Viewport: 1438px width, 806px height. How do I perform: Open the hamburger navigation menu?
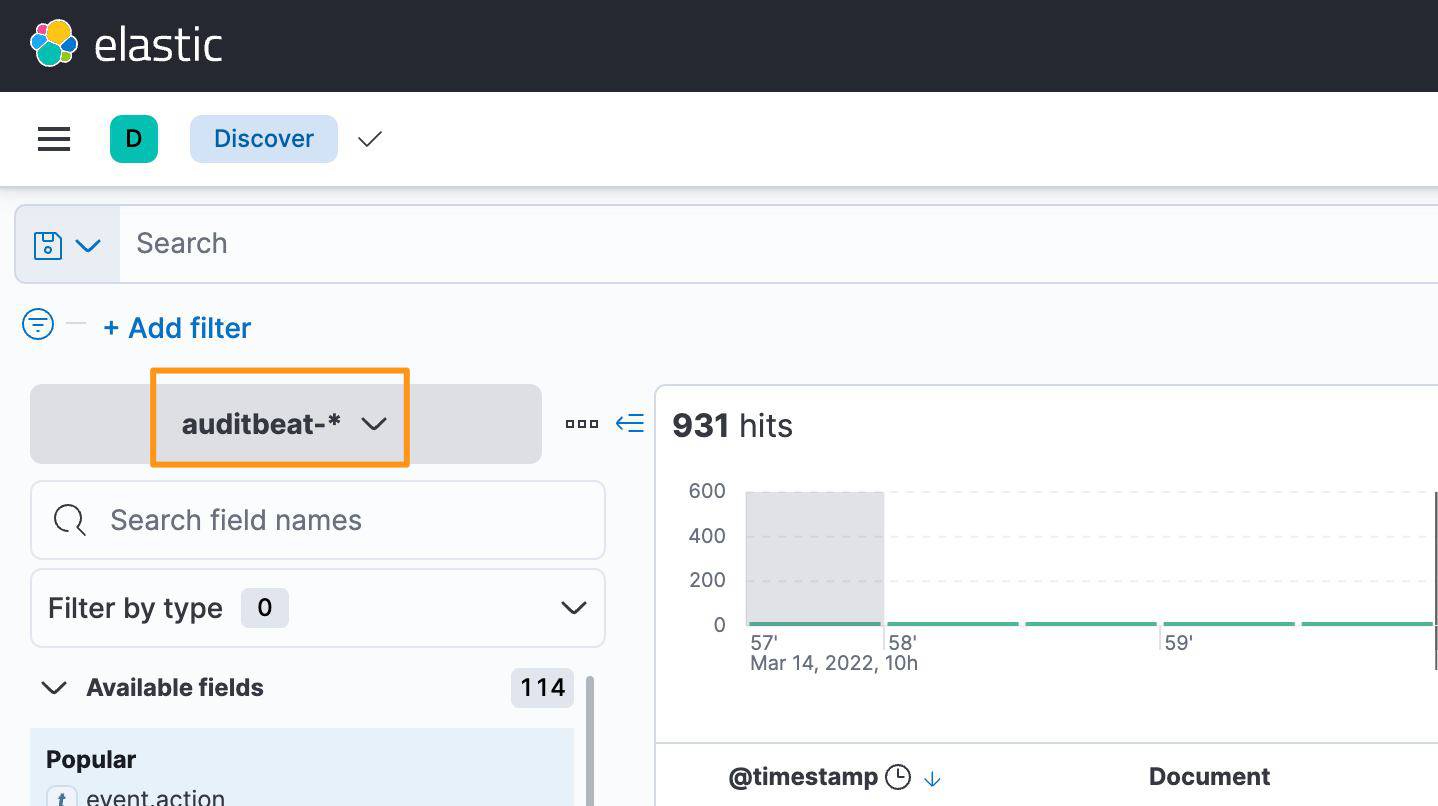(x=54, y=139)
